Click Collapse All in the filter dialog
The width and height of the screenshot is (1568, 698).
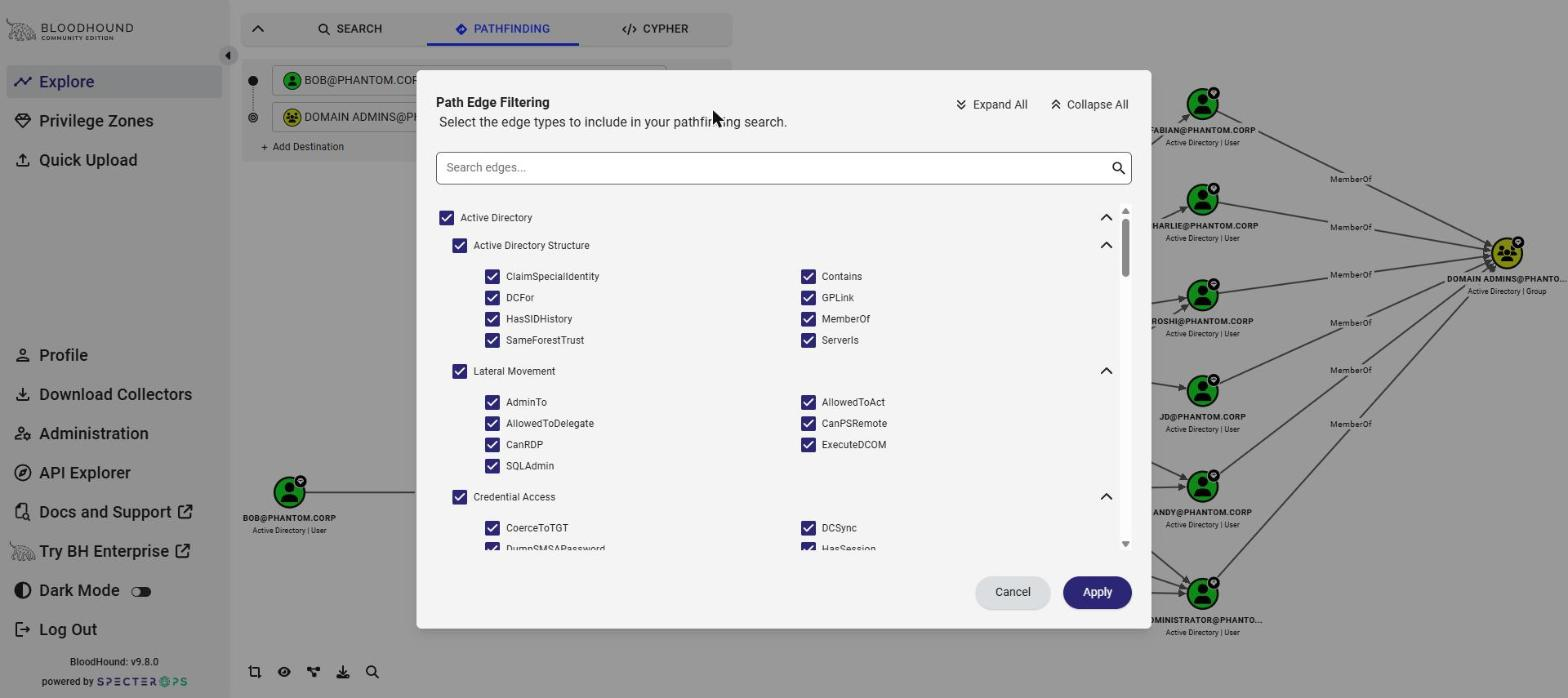pos(1089,105)
